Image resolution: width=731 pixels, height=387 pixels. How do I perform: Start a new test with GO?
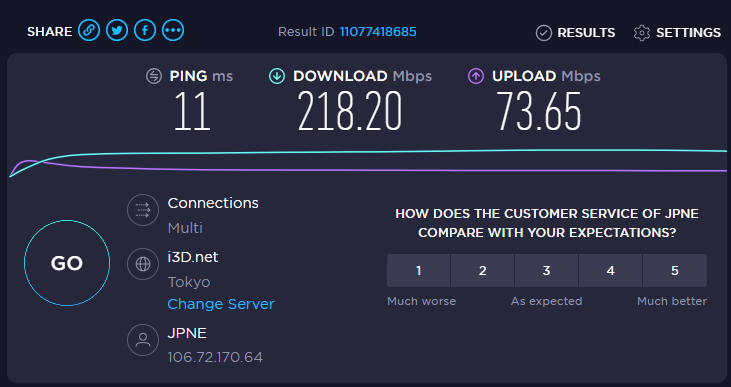(x=67, y=263)
